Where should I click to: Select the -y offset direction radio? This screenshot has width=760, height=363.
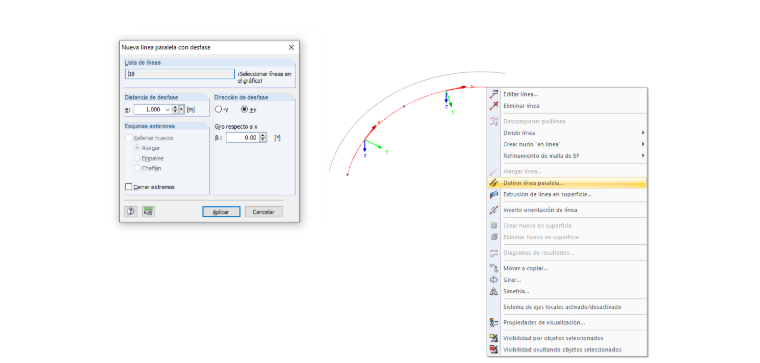219,110
